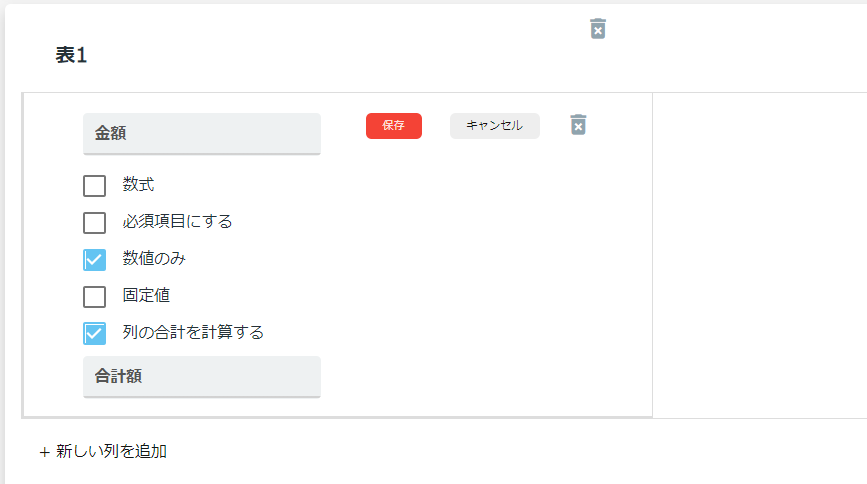Click the 列の合計を計算する label text
The height and width of the screenshot is (484, 867).
pyautogui.click(x=193, y=332)
